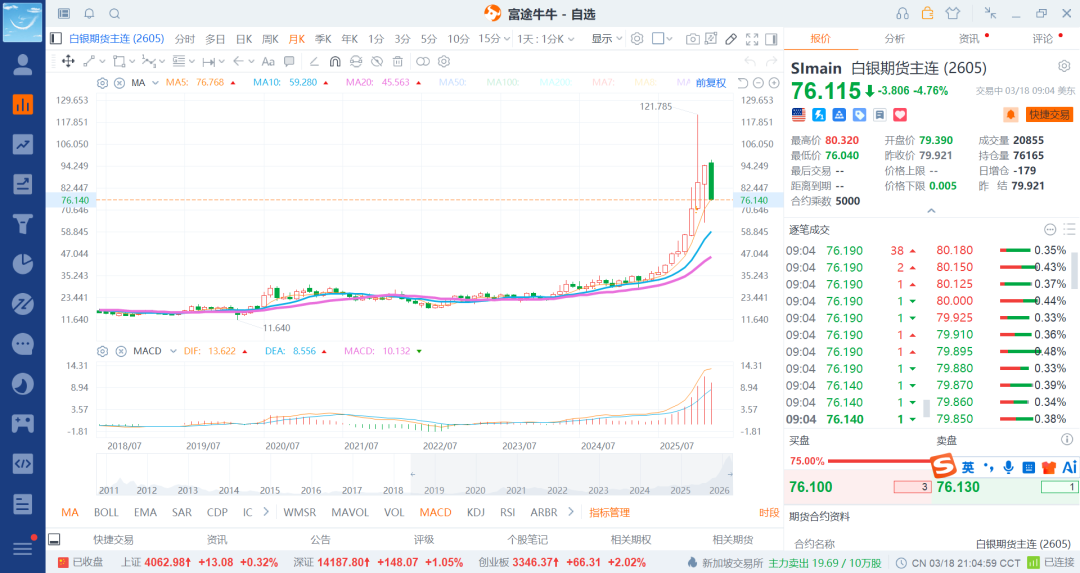Click the buy-sell 75.00% ratio bar
This screenshot has width=1080, height=573.
879,461
